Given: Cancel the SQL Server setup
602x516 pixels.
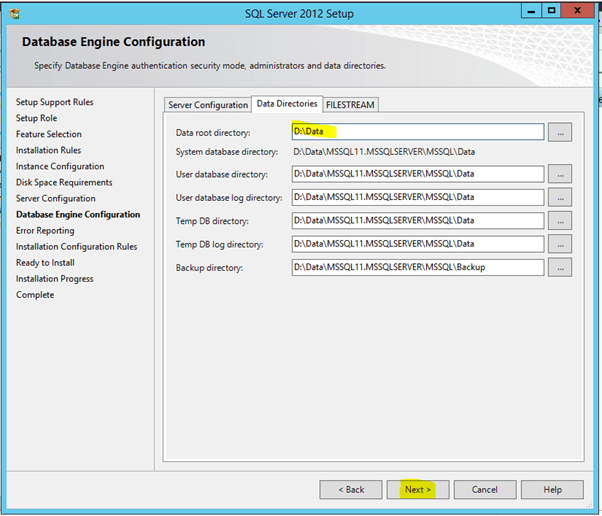Looking at the screenshot, I should click(x=485, y=490).
